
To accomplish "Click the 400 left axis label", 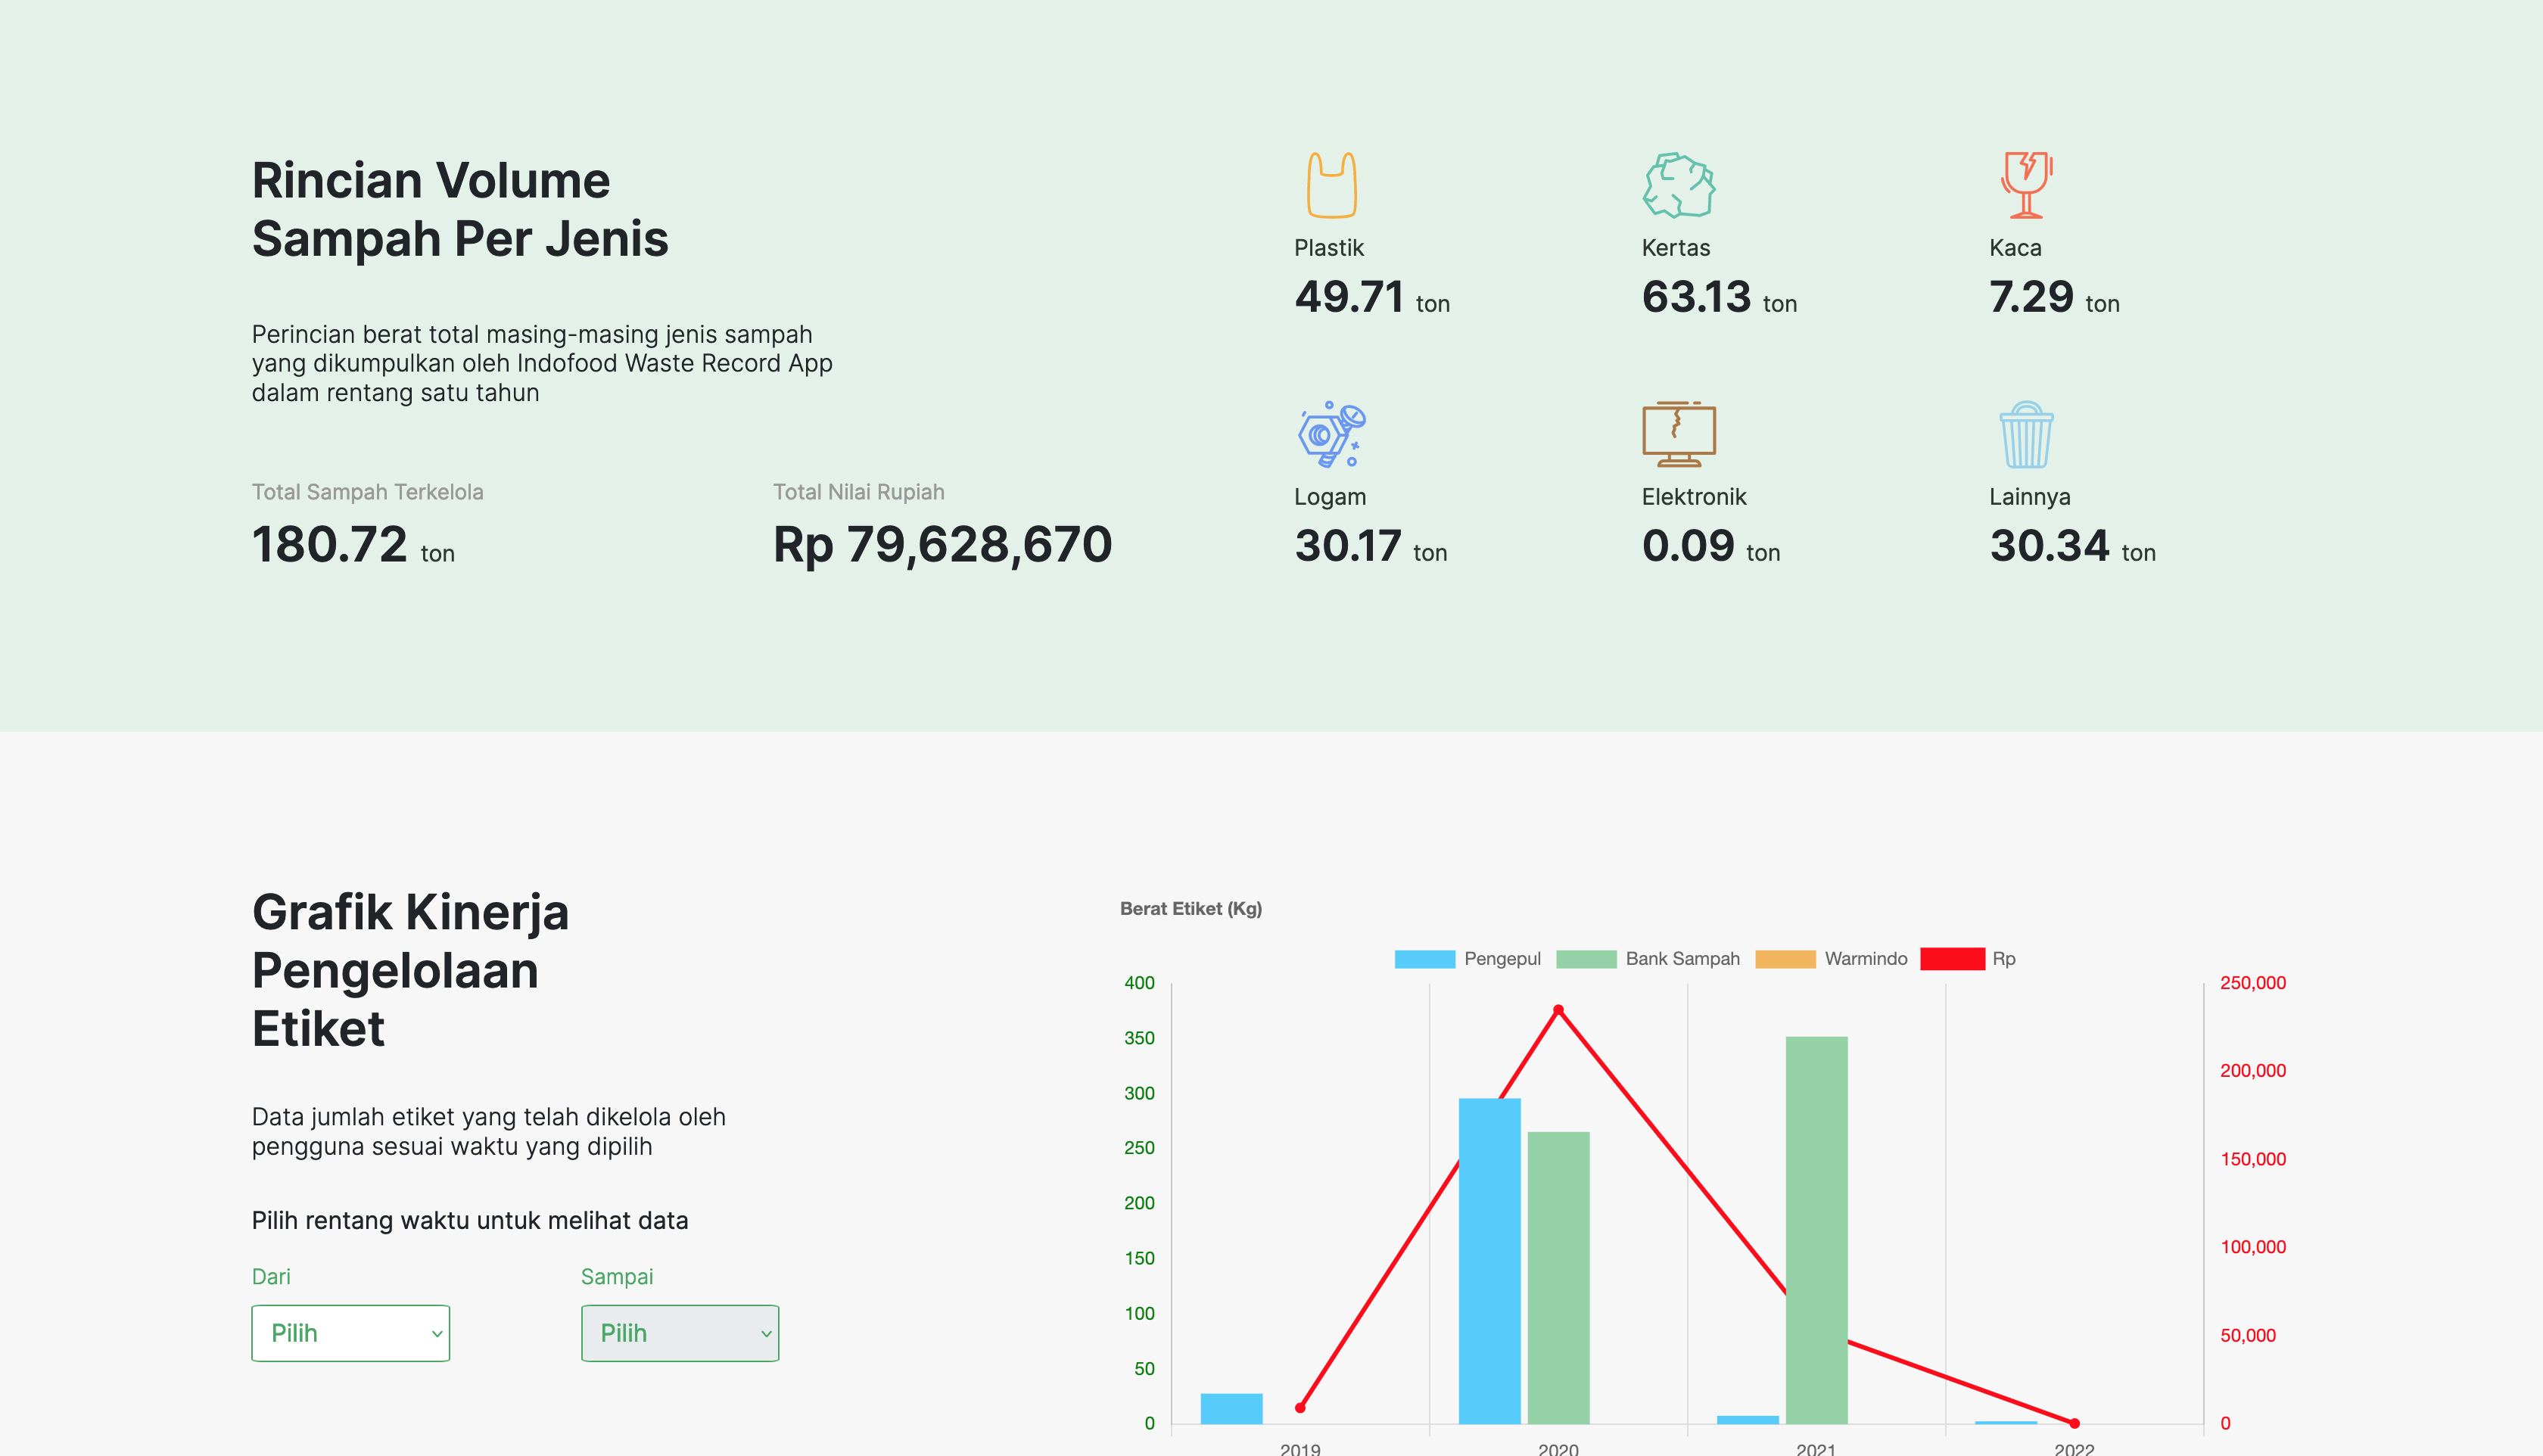I will pyautogui.click(x=1139, y=983).
